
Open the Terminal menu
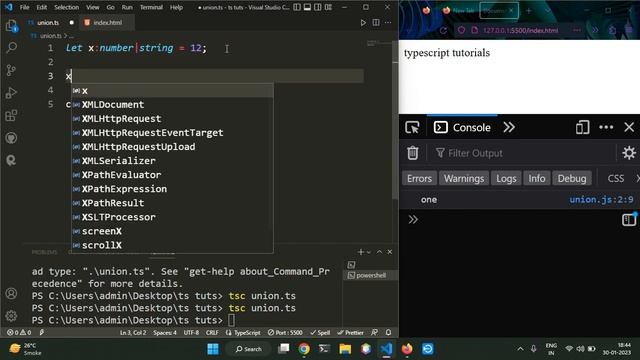(151, 7)
